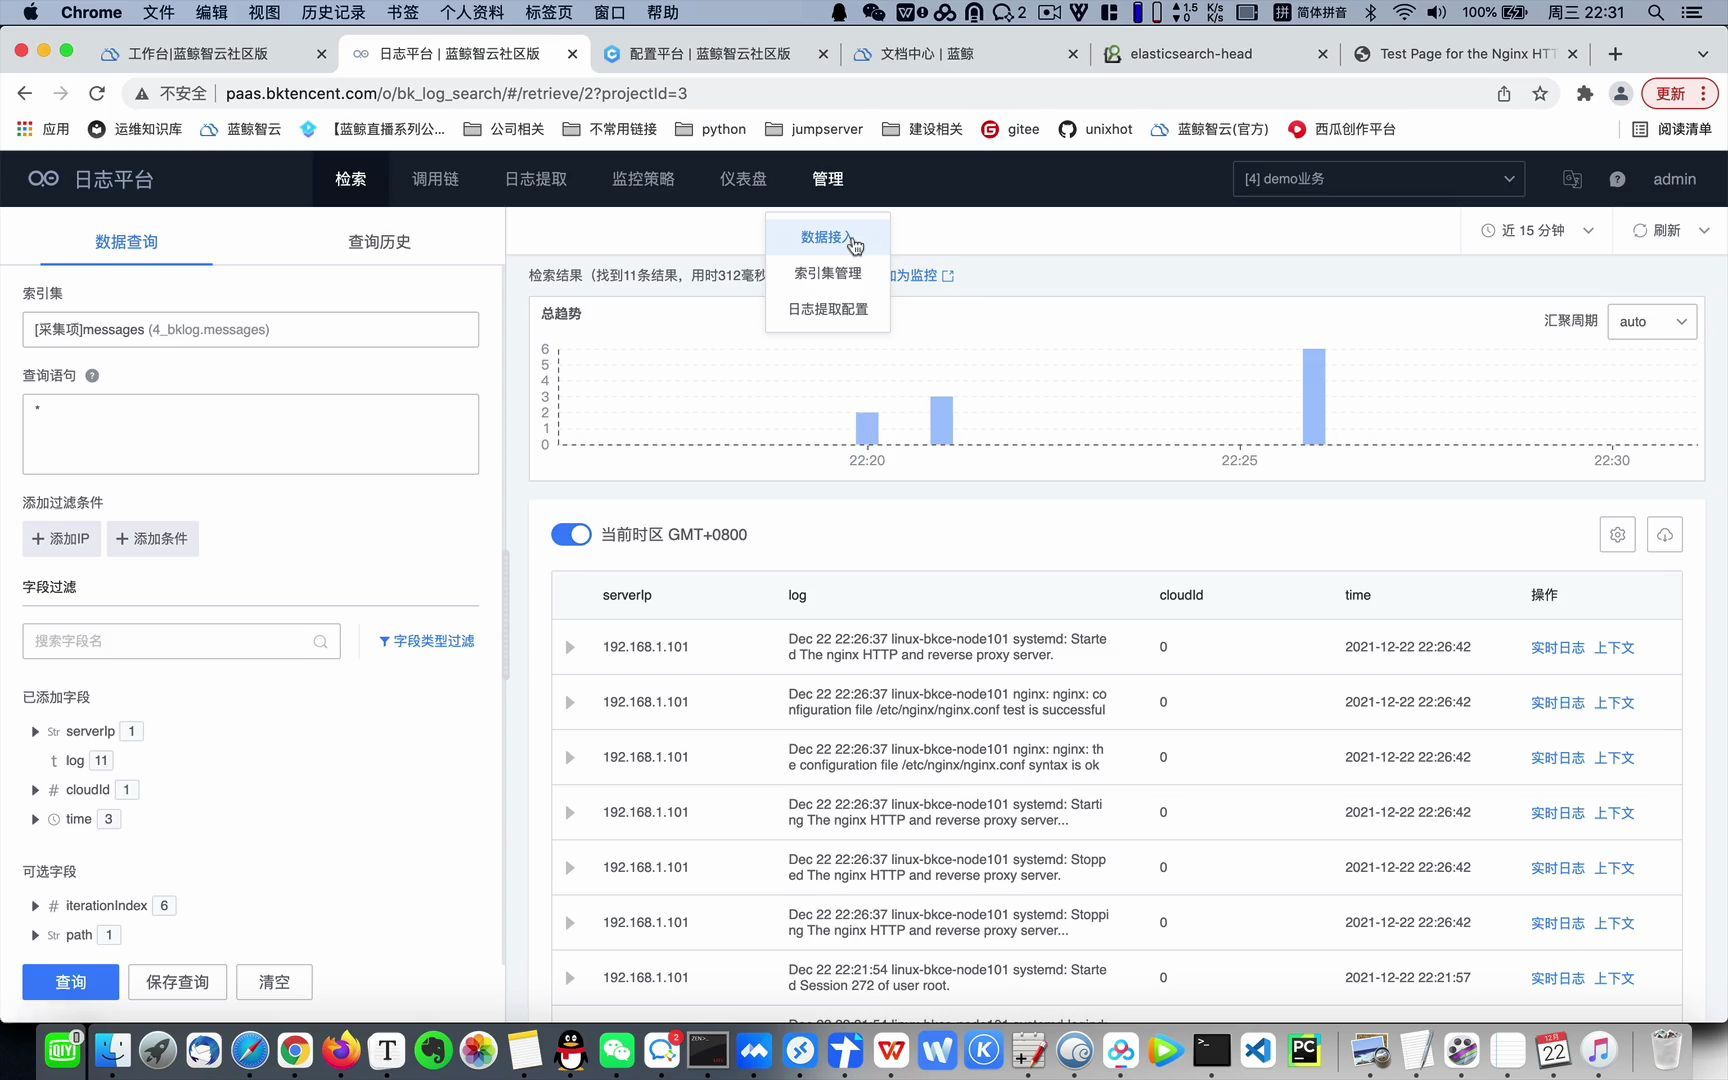Click the admin user name in header

(1674, 179)
